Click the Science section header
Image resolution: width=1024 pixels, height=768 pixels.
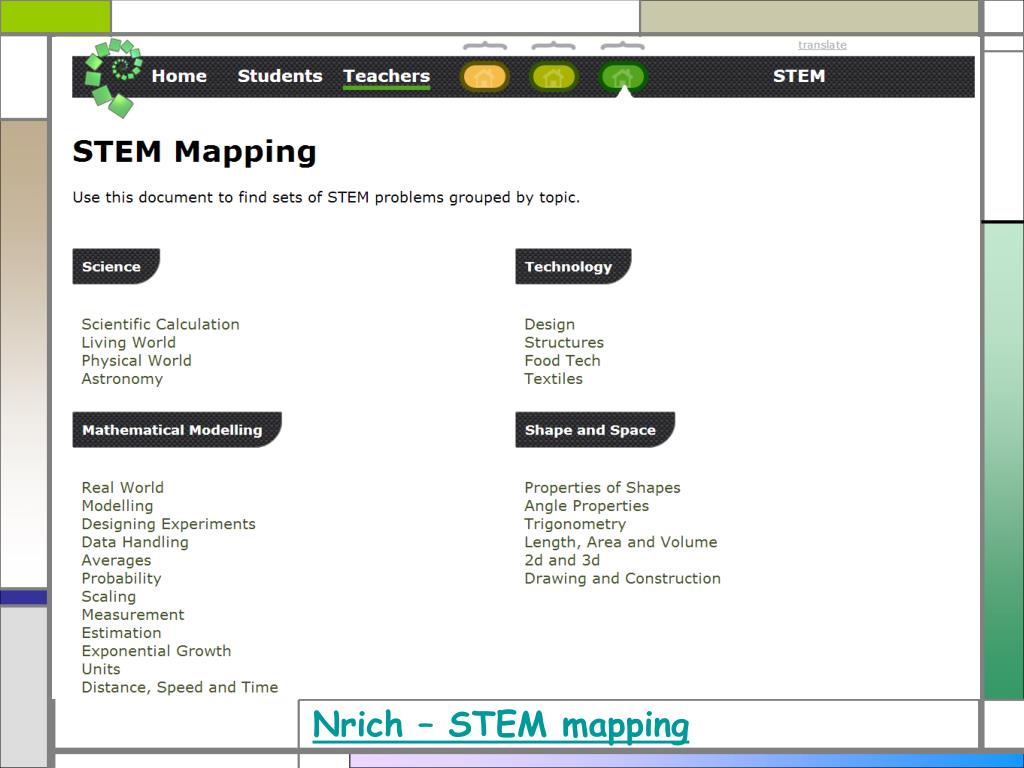point(116,266)
